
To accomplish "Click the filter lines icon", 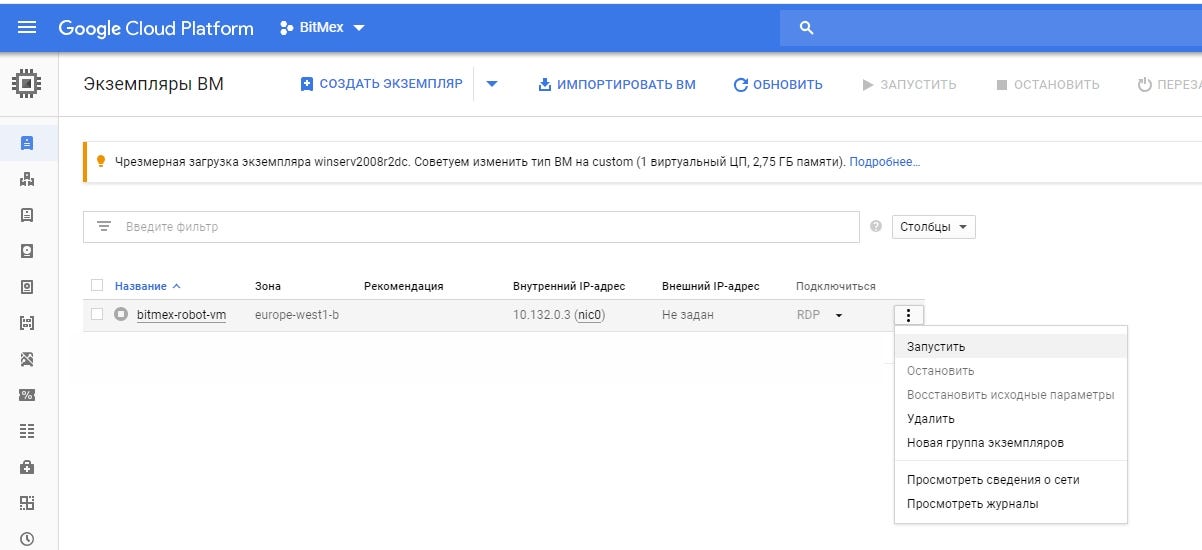I will click(104, 227).
